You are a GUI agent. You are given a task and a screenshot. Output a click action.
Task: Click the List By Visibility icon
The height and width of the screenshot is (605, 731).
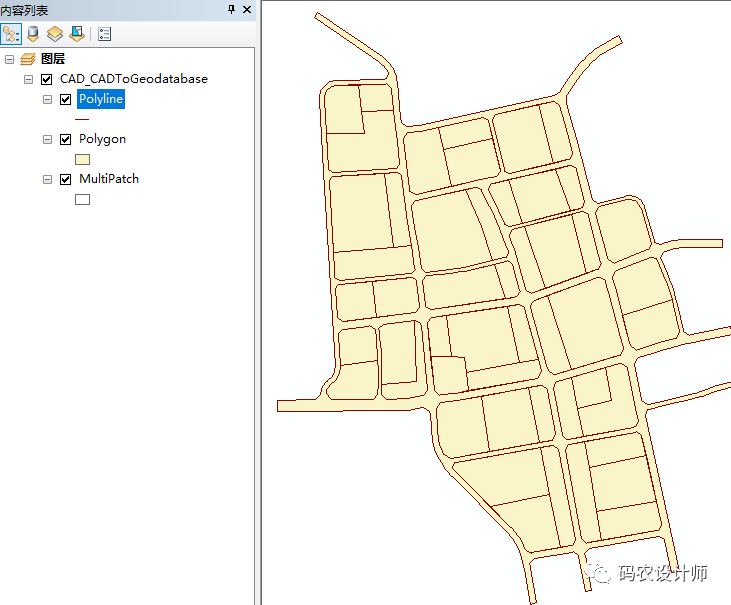55,34
